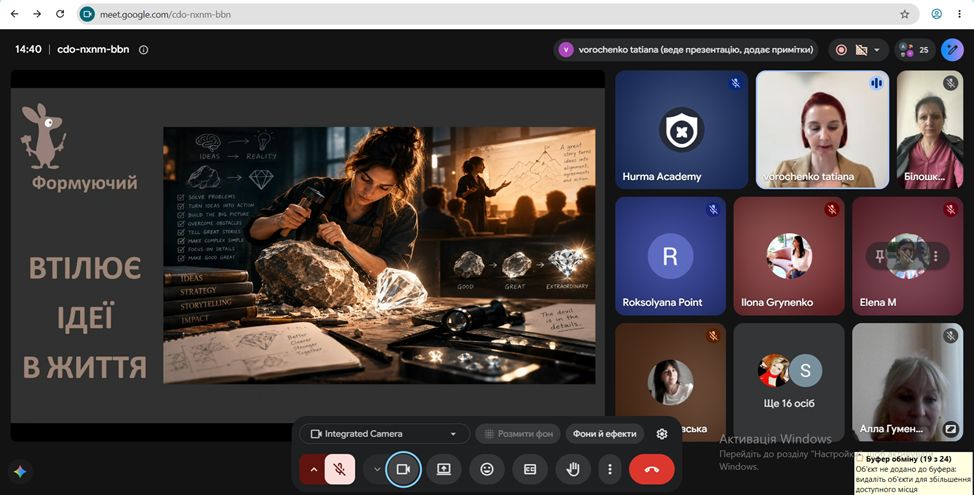Click camera site-permission icon in address bar
The width and height of the screenshot is (974, 495).
coord(88,14)
